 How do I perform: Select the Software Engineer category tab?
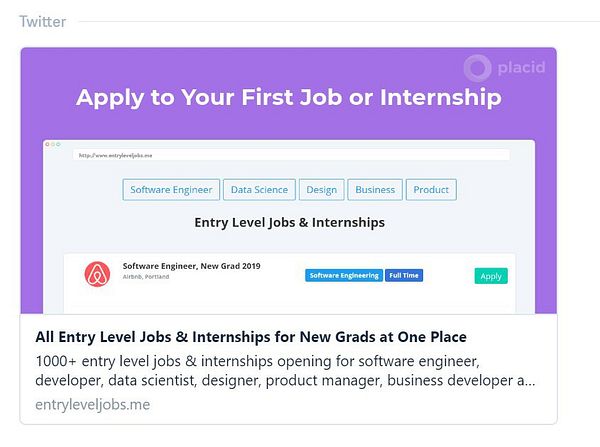coord(171,189)
